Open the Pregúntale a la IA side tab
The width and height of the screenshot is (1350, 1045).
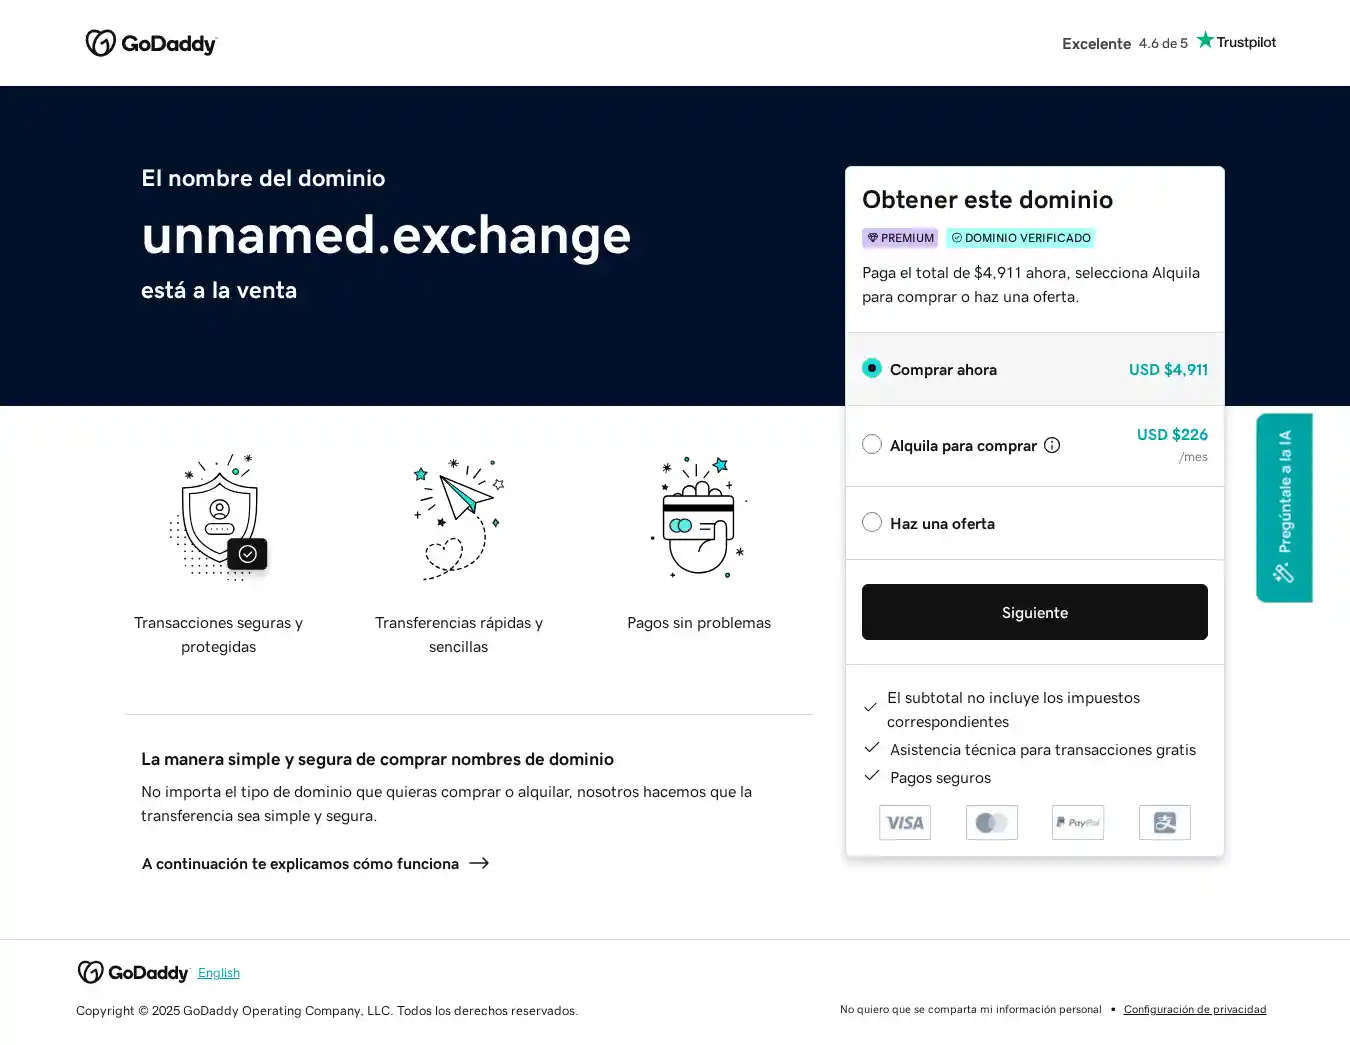point(1284,507)
